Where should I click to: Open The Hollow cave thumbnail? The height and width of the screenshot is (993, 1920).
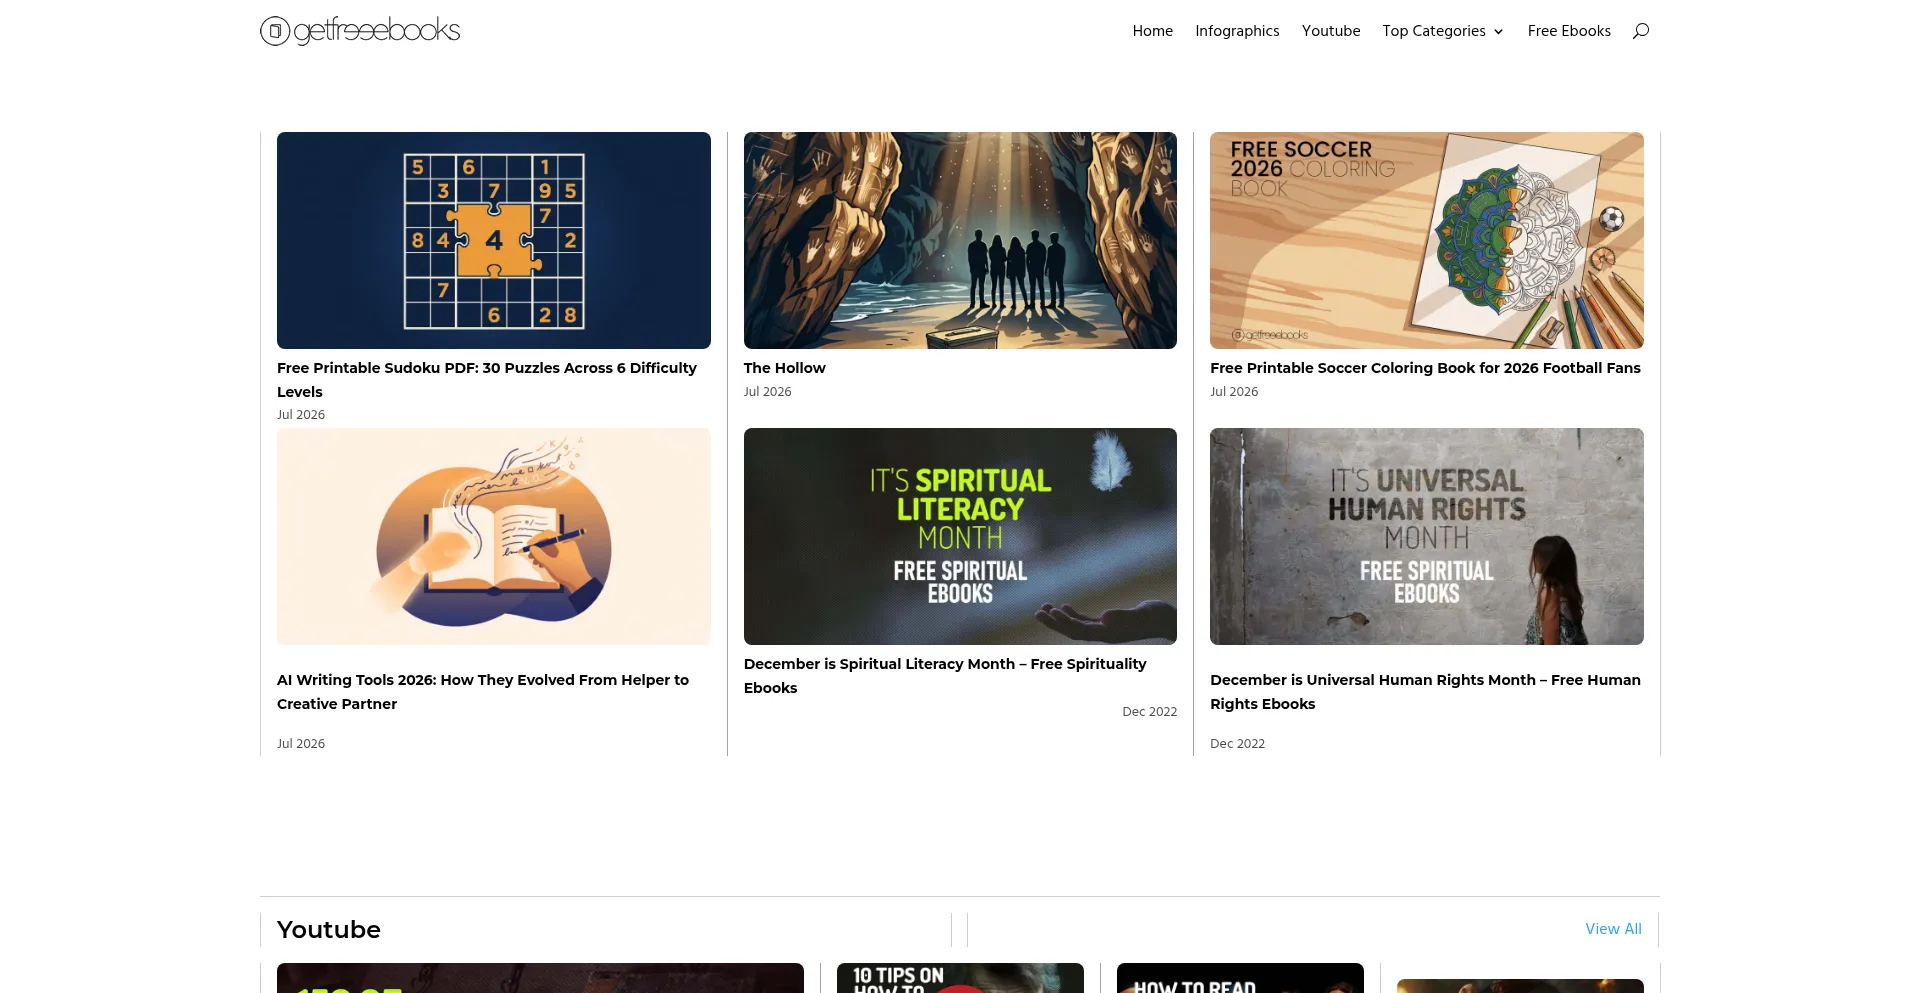[960, 240]
